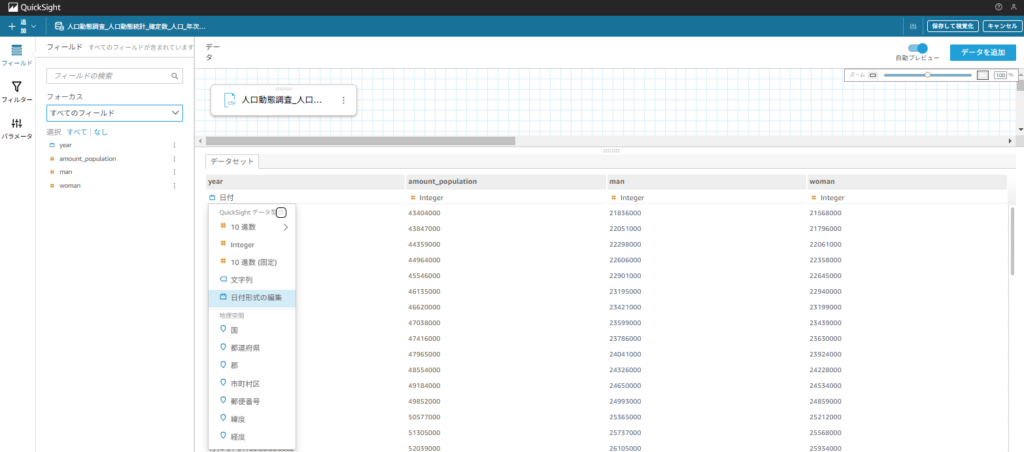Switch to the データセット tab
This screenshot has width=1024, height=452.
pos(232,162)
